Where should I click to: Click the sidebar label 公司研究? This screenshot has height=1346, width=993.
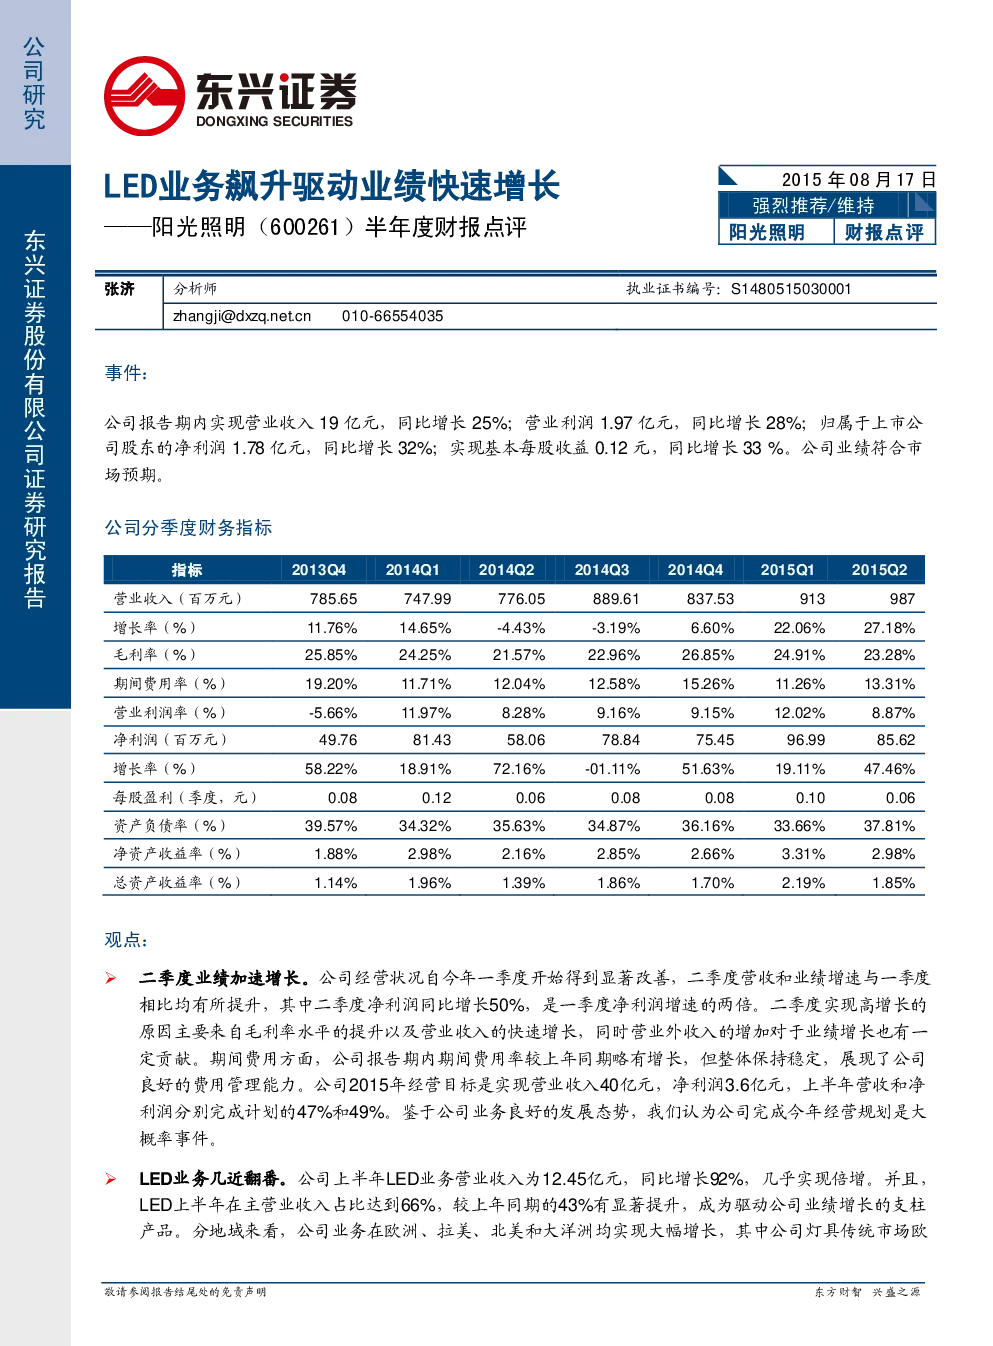(x=35, y=84)
